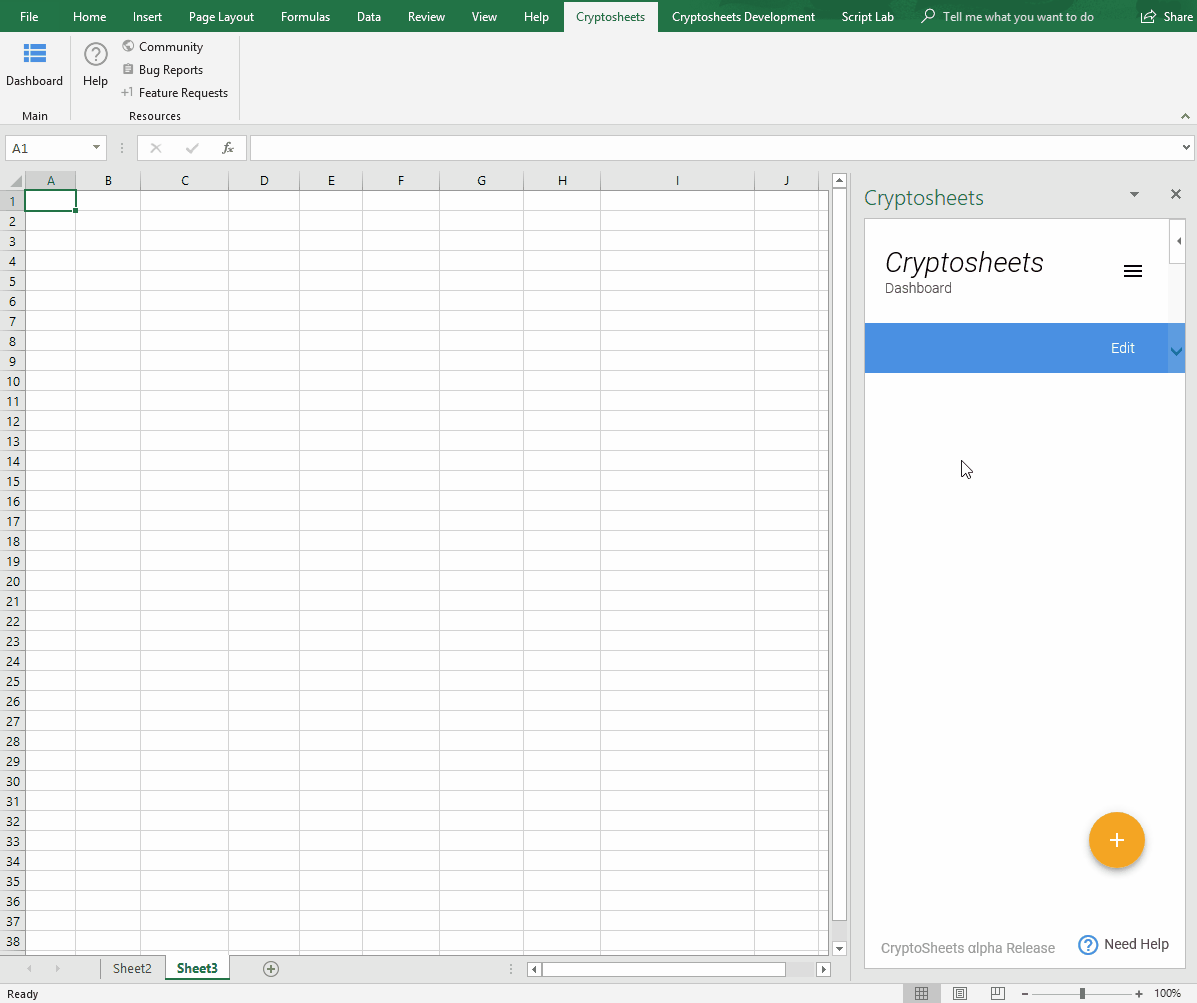1197x1003 pixels.
Task: Select column header G
Action: coord(482,181)
